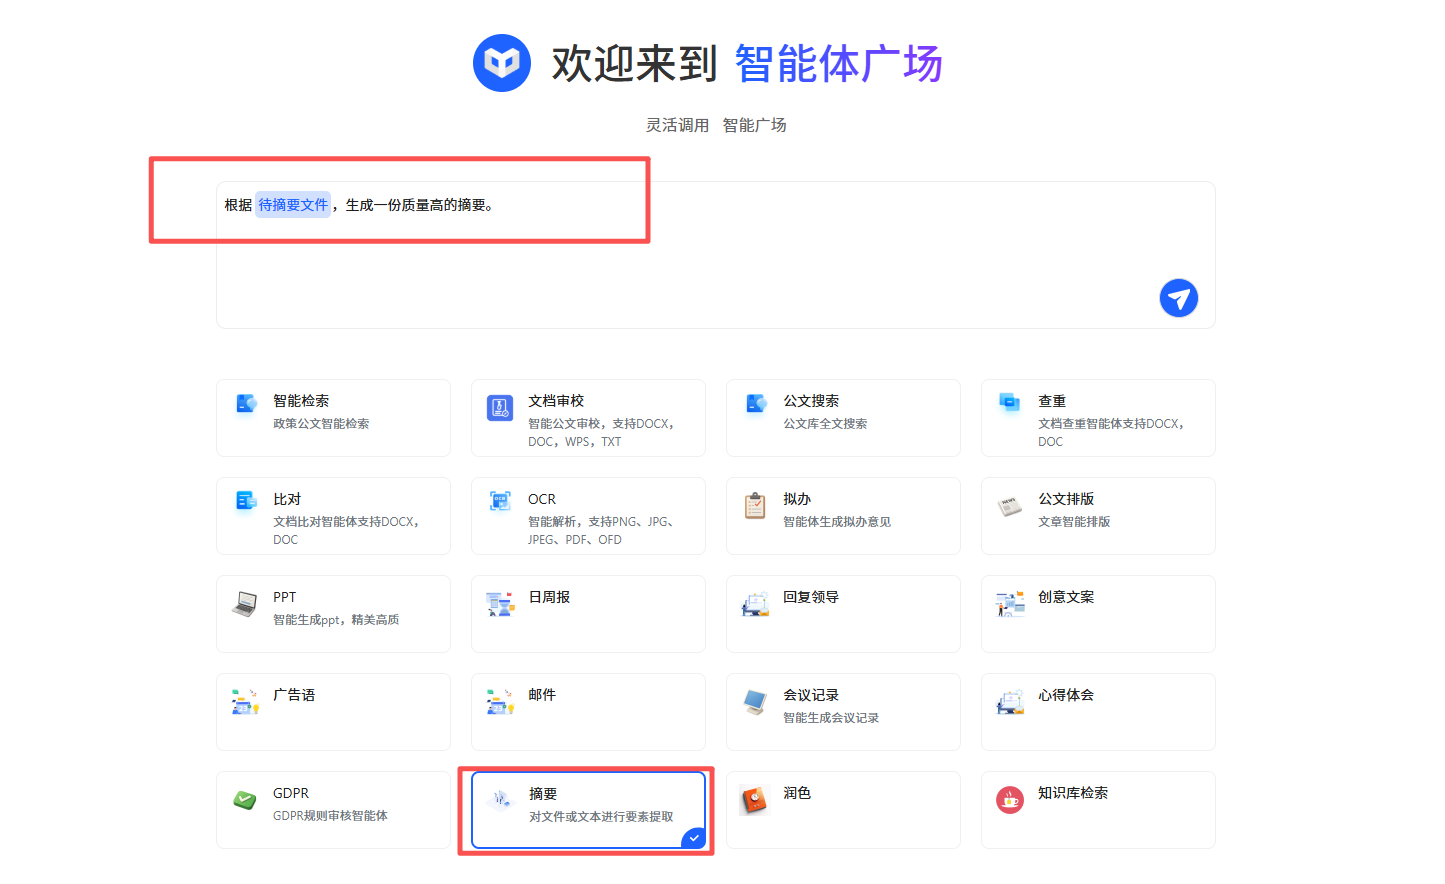The width and height of the screenshot is (1445, 884).
Task: Choose the 会议记录 agent card
Action: pyautogui.click(x=843, y=712)
